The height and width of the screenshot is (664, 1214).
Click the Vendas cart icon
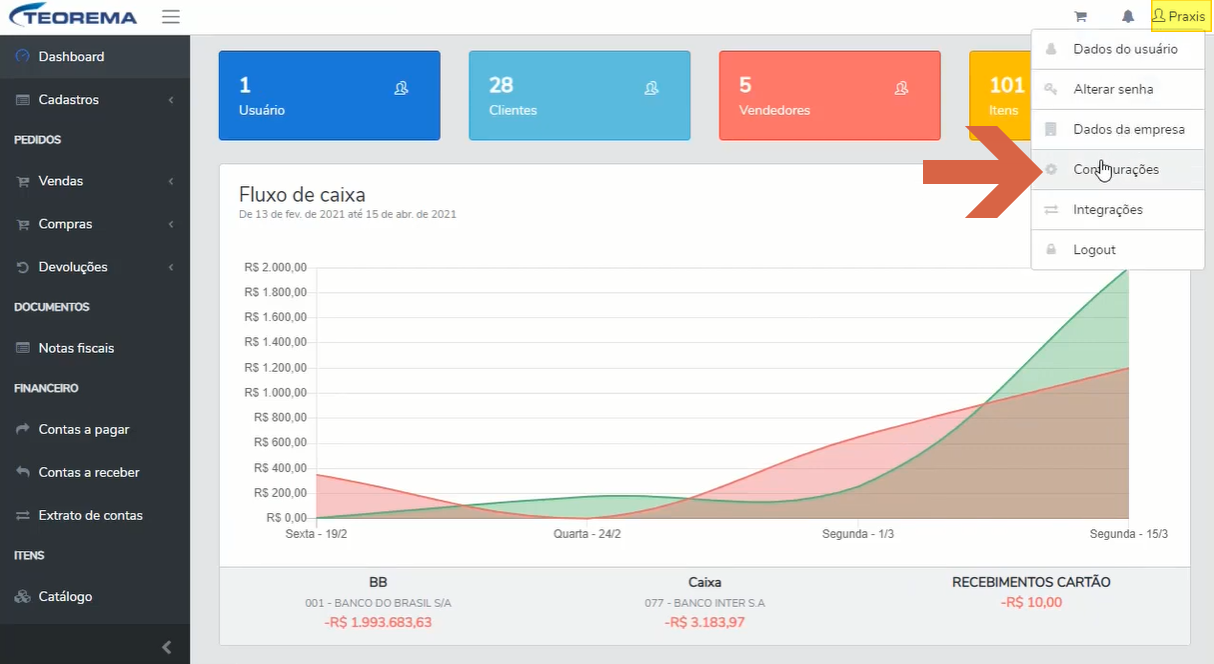point(22,182)
